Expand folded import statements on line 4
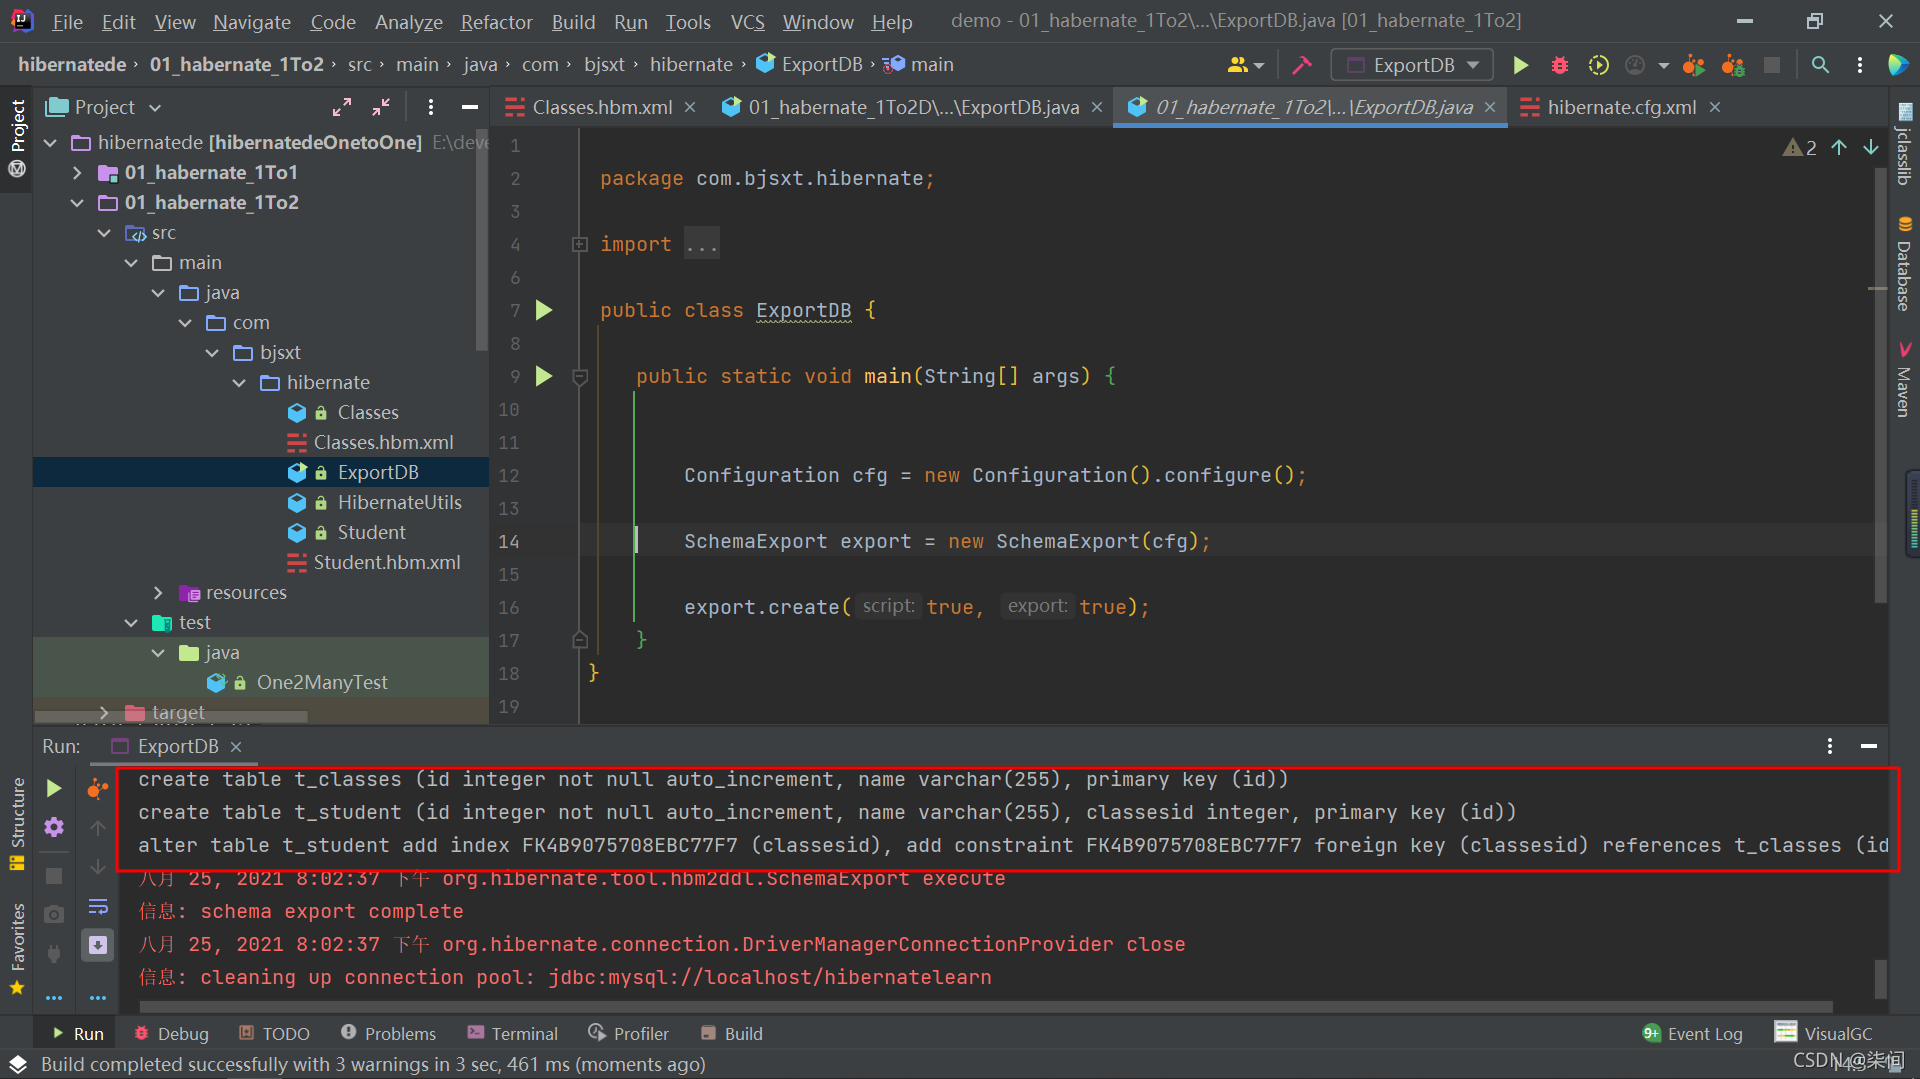This screenshot has height=1079, width=1920. click(x=580, y=244)
